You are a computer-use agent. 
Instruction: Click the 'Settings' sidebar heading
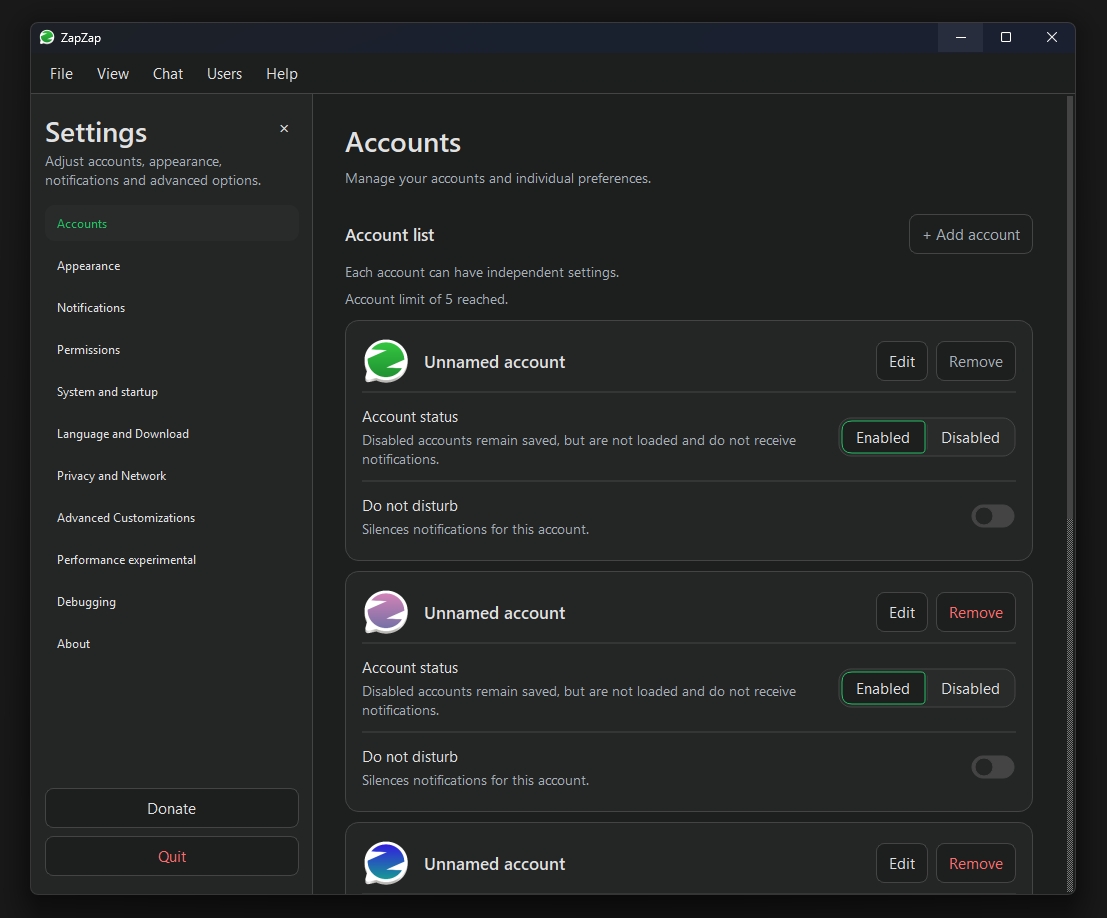(96, 133)
